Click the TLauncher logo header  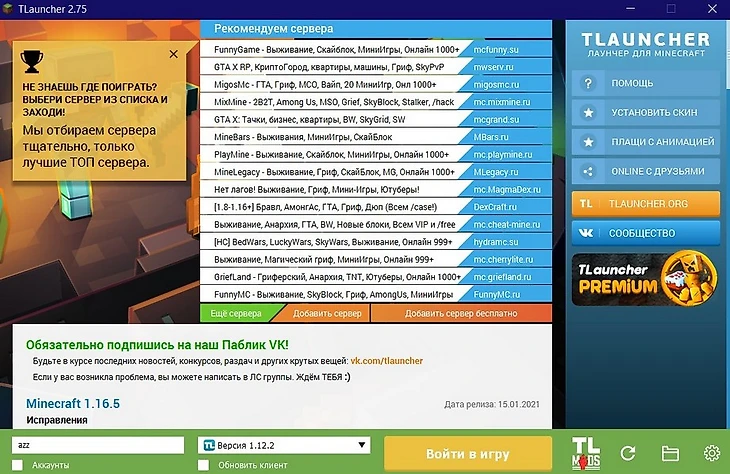coord(646,44)
